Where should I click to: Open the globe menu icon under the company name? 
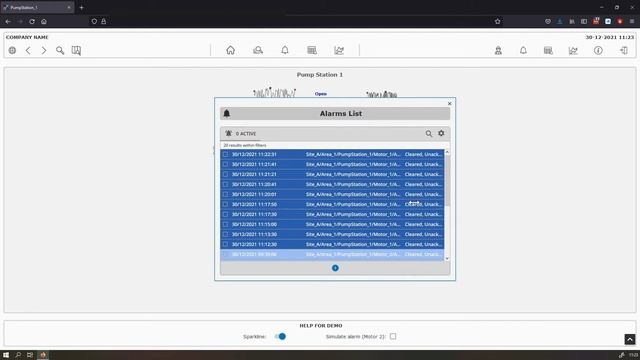pyautogui.click(x=12, y=50)
